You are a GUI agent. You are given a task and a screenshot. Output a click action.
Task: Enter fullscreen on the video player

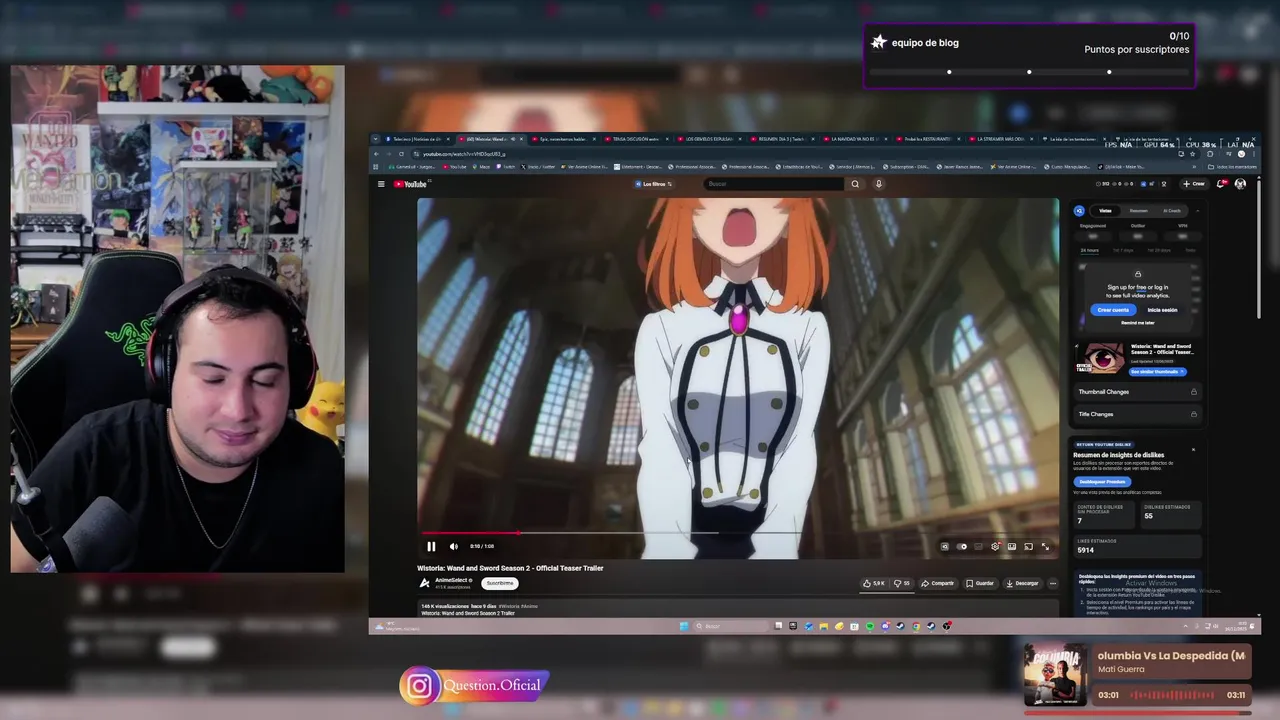1045,547
